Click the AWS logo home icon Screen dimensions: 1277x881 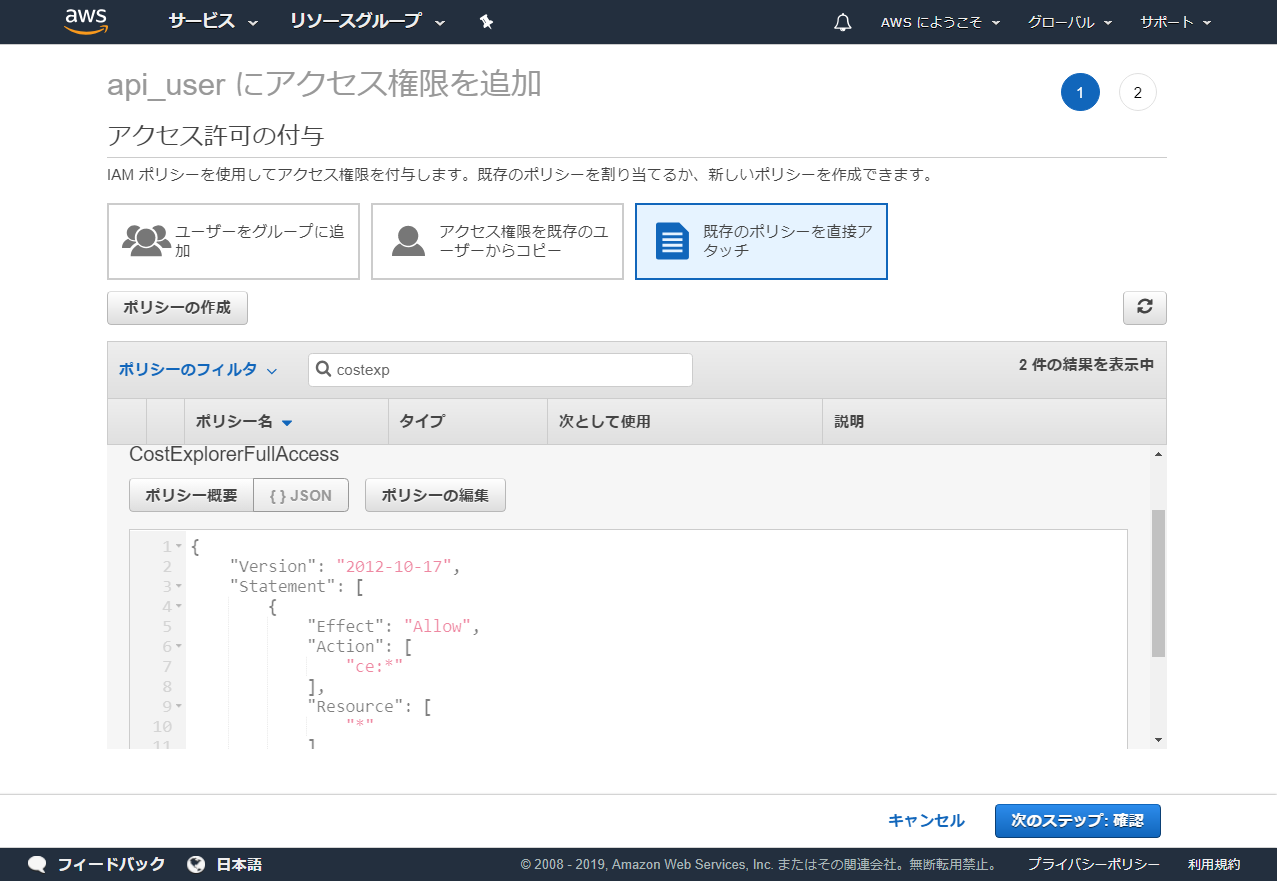(85, 21)
